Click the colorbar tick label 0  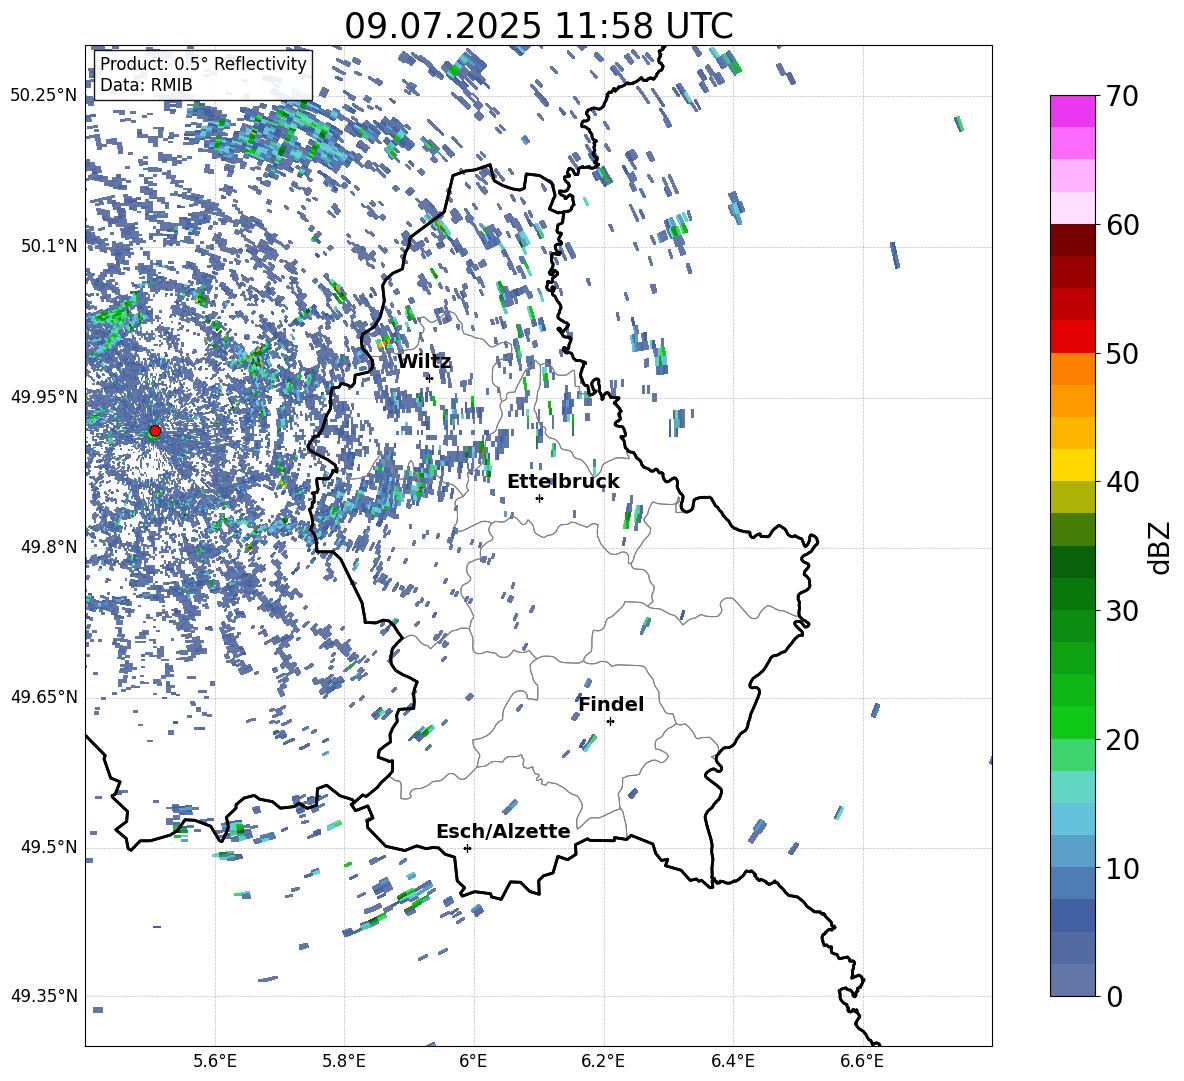(1114, 996)
